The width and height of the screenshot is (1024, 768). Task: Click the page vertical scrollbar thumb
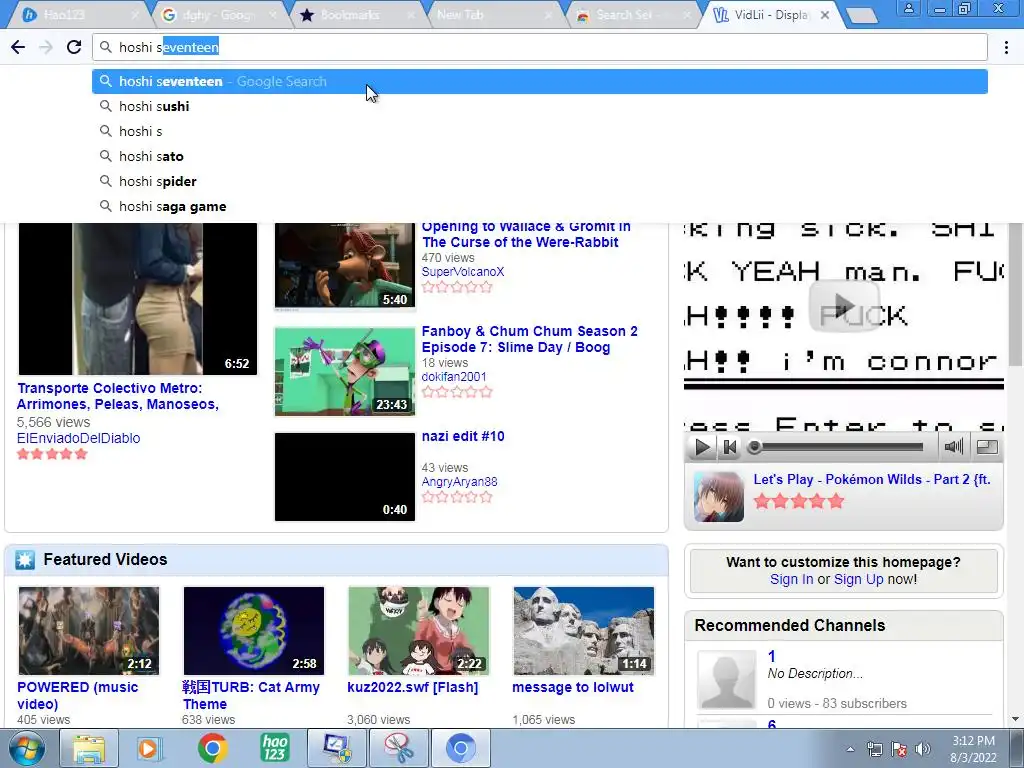[1016, 294]
